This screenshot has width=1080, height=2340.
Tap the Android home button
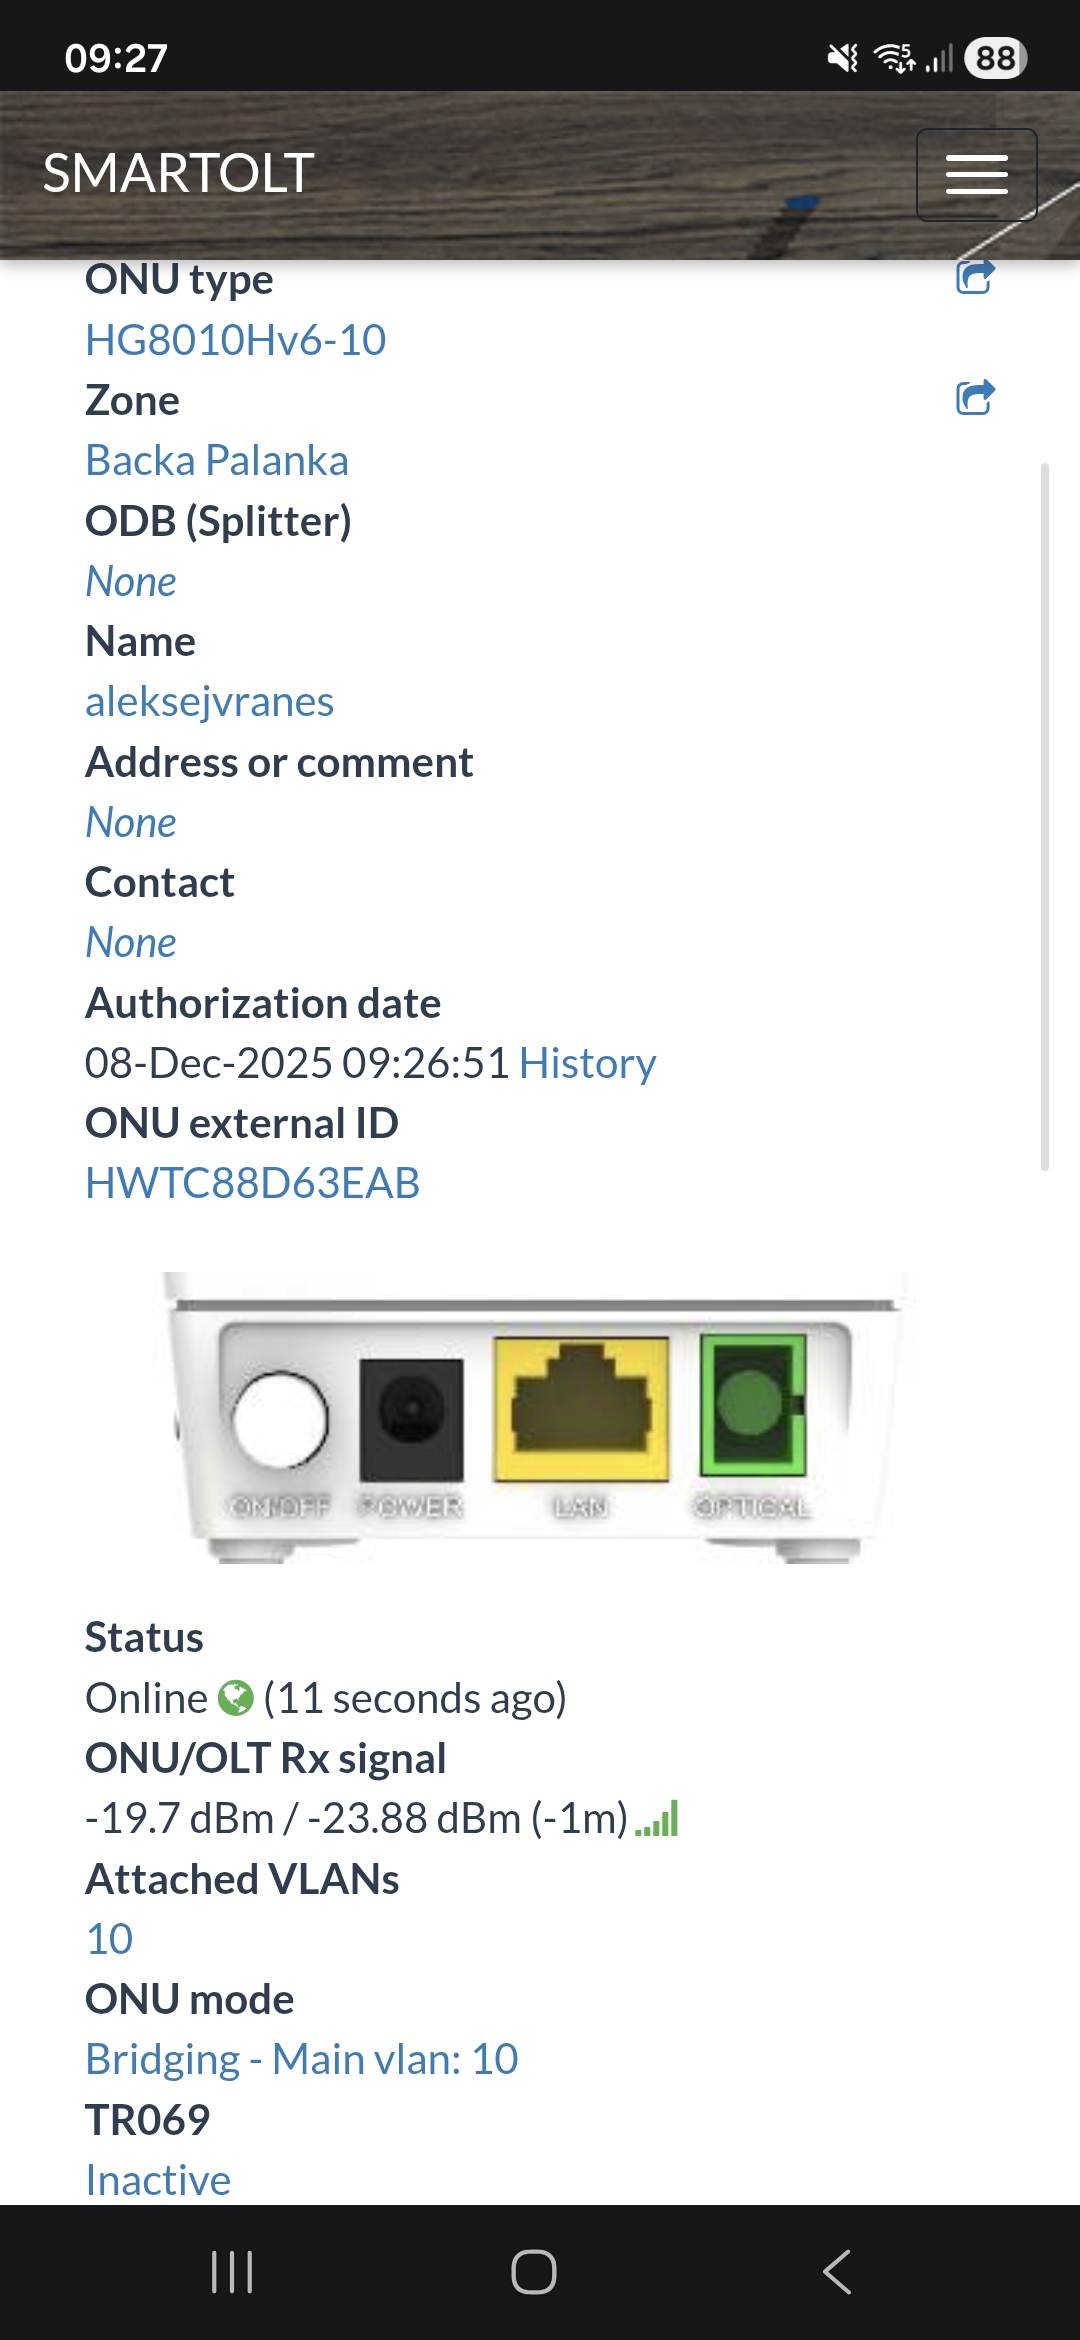click(x=534, y=2272)
